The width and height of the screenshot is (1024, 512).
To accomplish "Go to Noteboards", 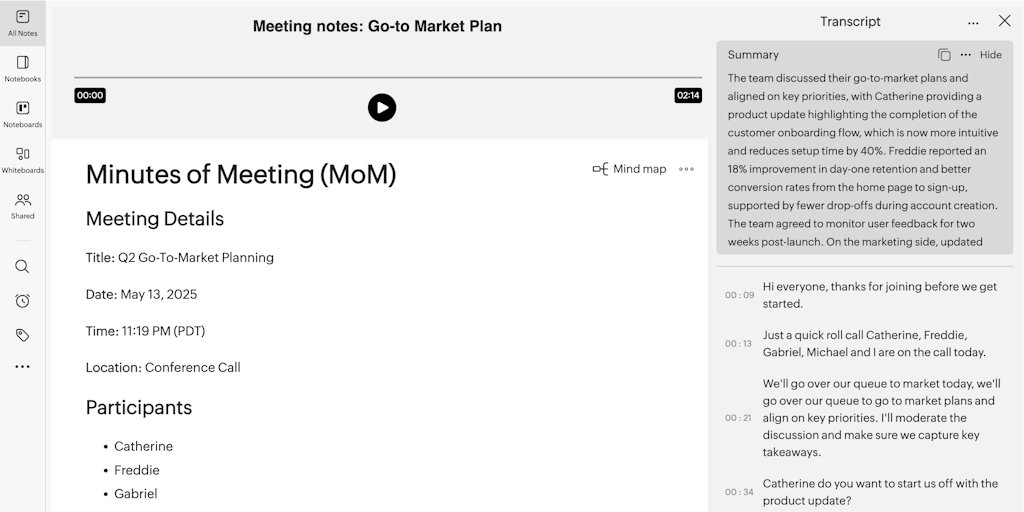I will pos(22,114).
